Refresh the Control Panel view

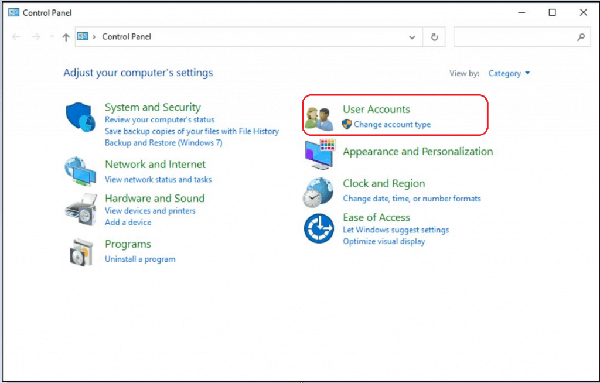tap(434, 37)
